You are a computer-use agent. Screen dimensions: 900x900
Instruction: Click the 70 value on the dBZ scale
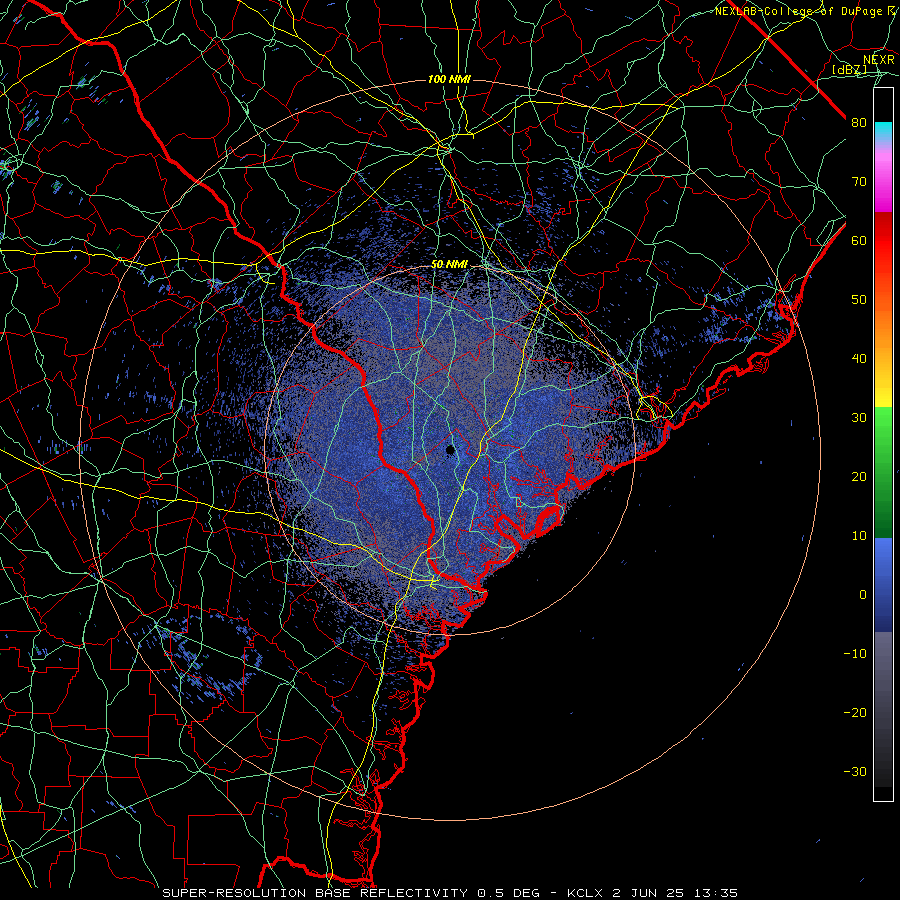click(859, 182)
